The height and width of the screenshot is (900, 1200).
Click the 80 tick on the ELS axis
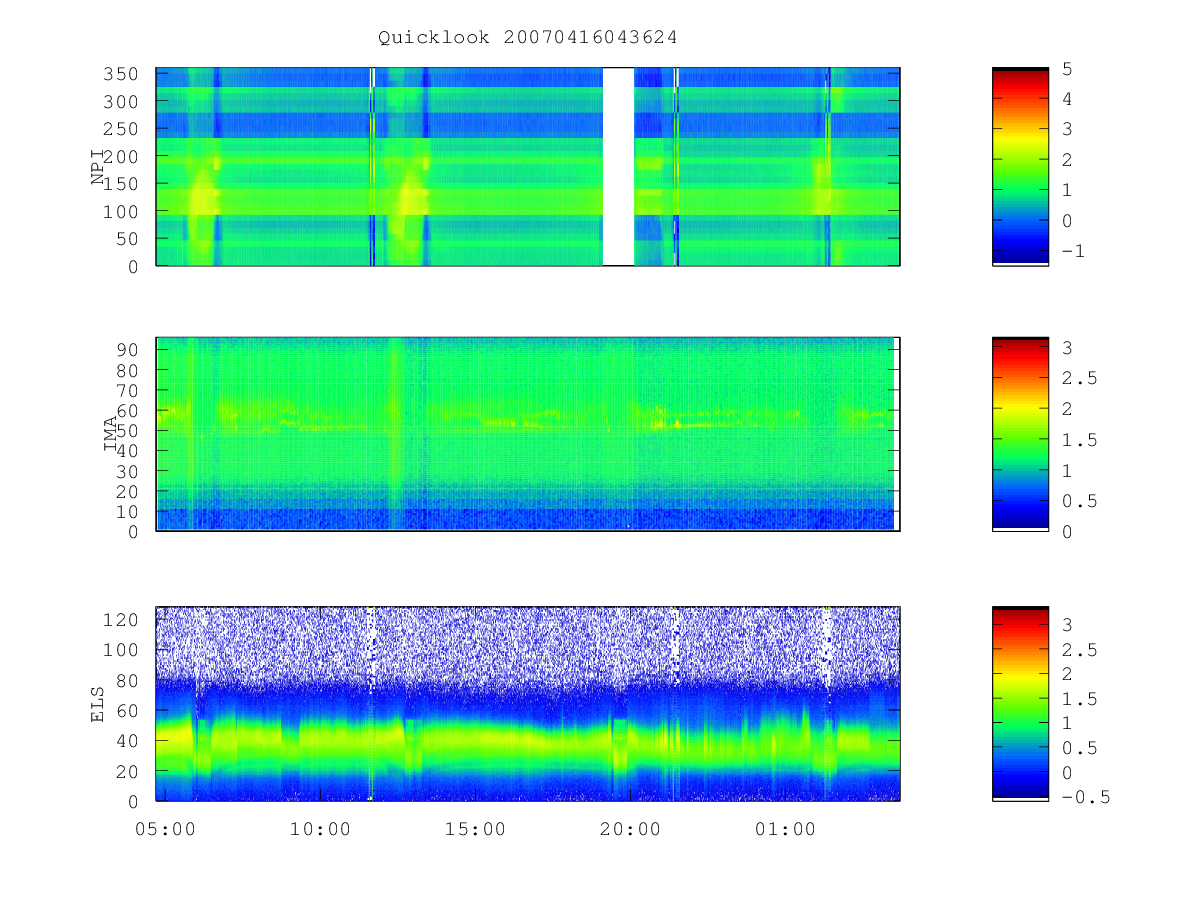(129, 680)
